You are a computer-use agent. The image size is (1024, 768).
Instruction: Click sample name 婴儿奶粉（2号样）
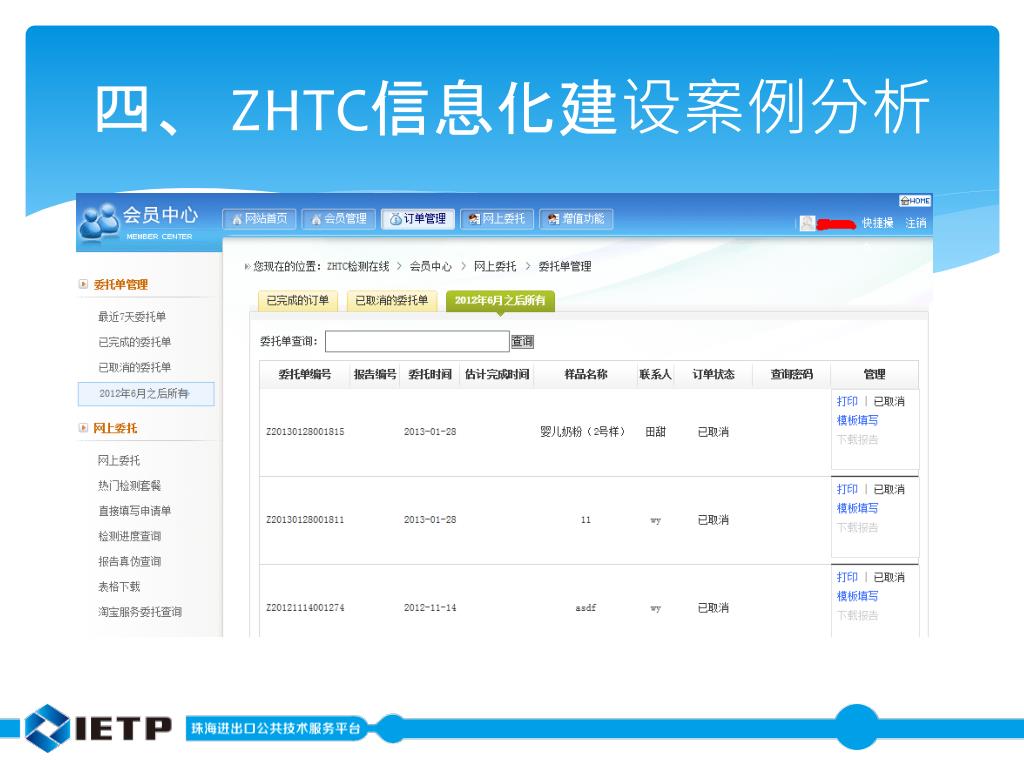(583, 432)
